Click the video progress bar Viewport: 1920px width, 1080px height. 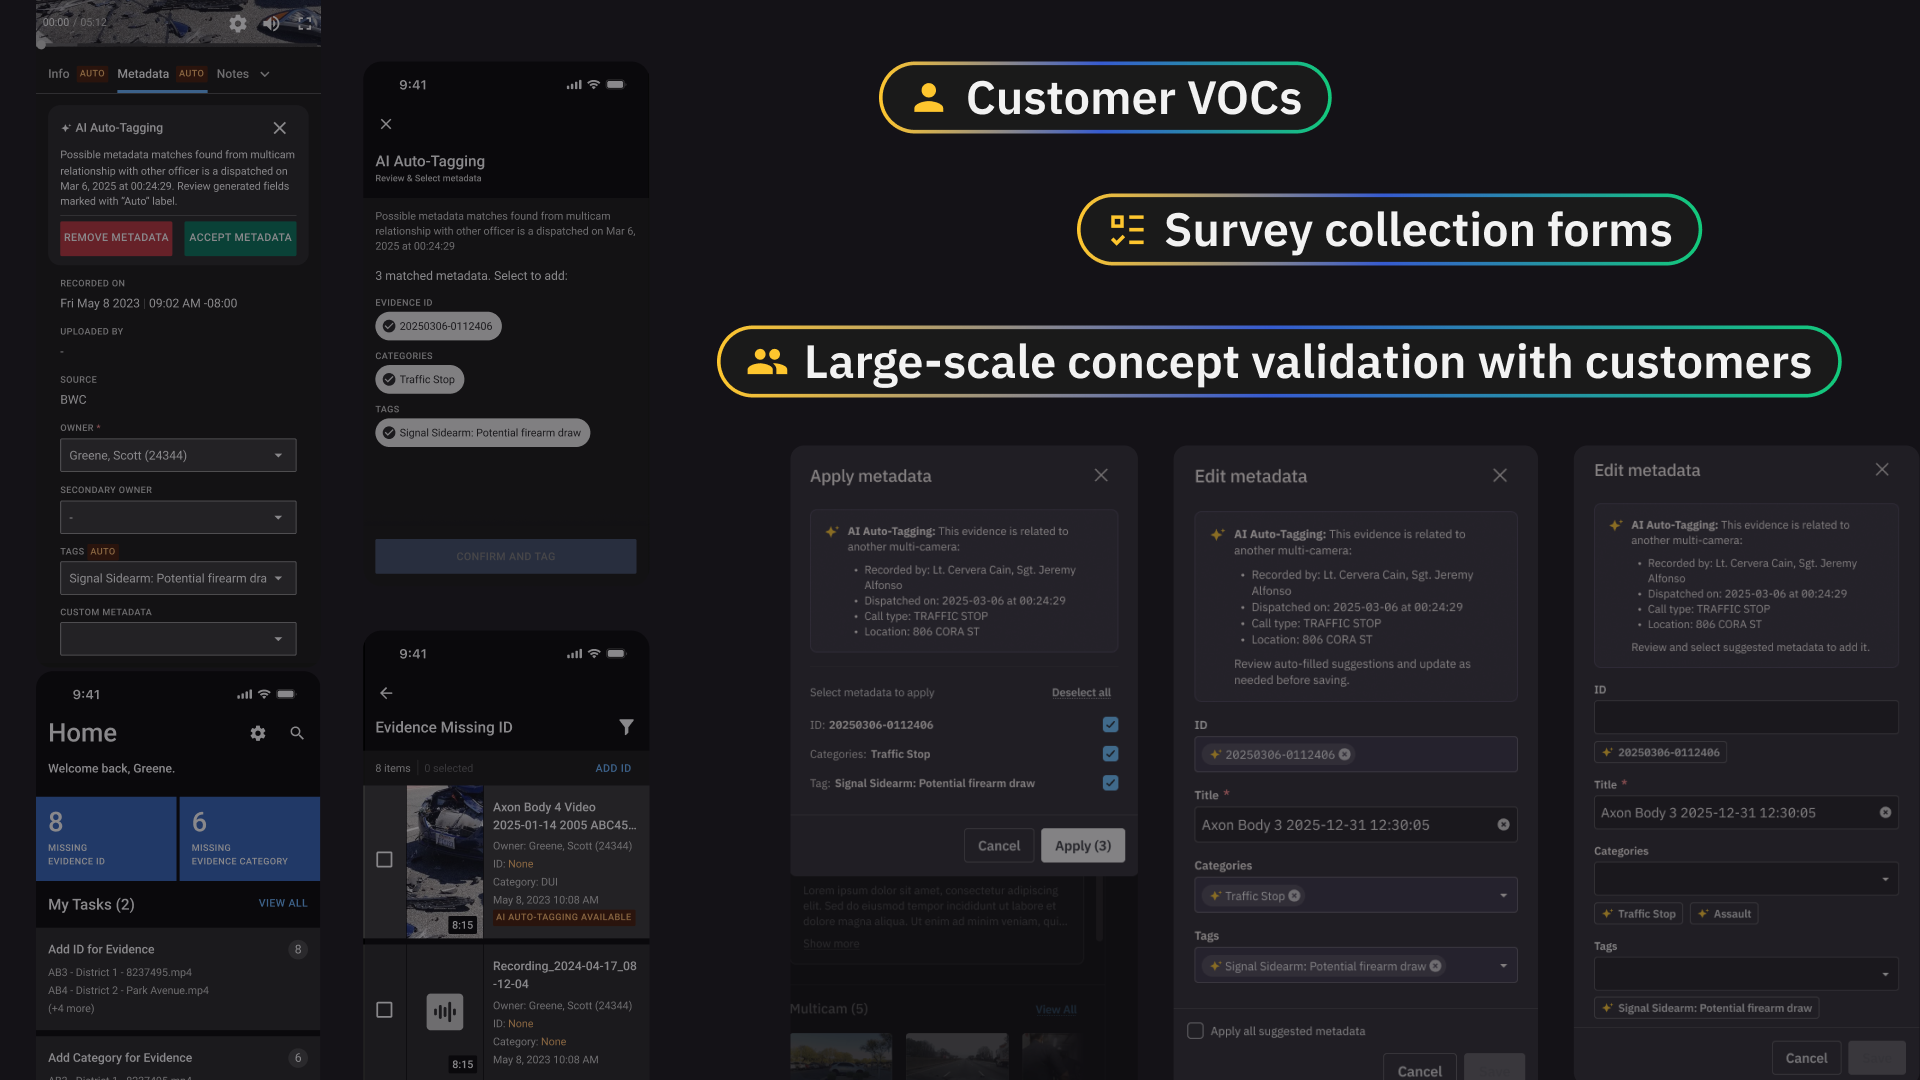tap(178, 44)
